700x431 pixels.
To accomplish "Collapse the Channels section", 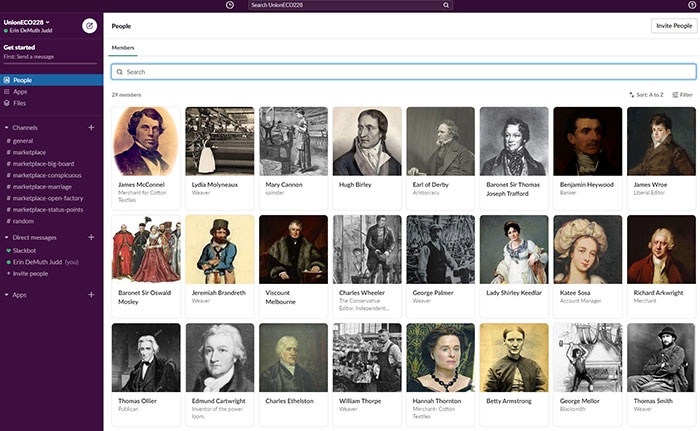I will click(6, 128).
